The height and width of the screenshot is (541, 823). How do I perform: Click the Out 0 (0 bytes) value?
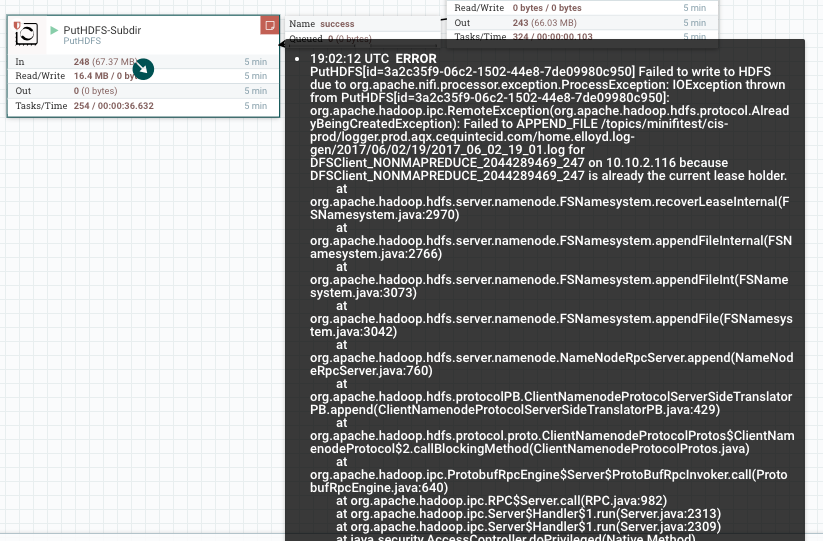click(x=95, y=91)
